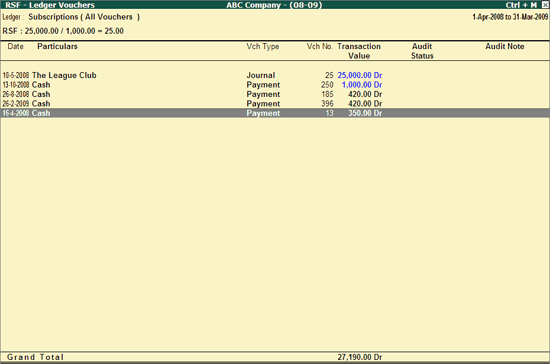This screenshot has width=550, height=364.
Task: Click the 1-Apr-2008 to 31-Mar-2009 period
Action: 510,17
